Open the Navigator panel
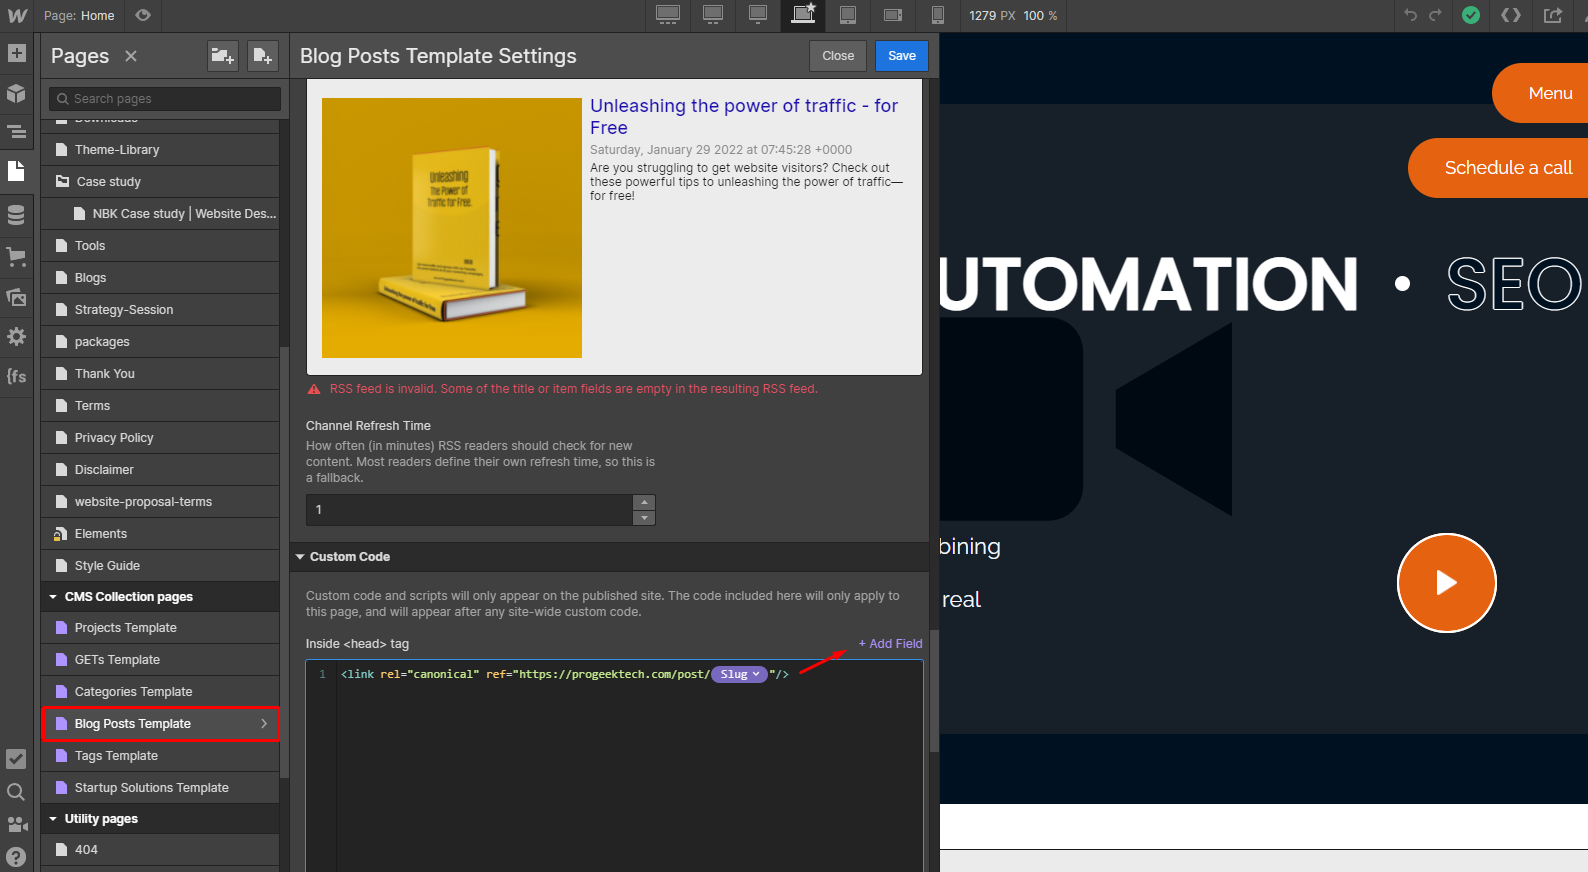The height and width of the screenshot is (872, 1588). click(x=16, y=131)
